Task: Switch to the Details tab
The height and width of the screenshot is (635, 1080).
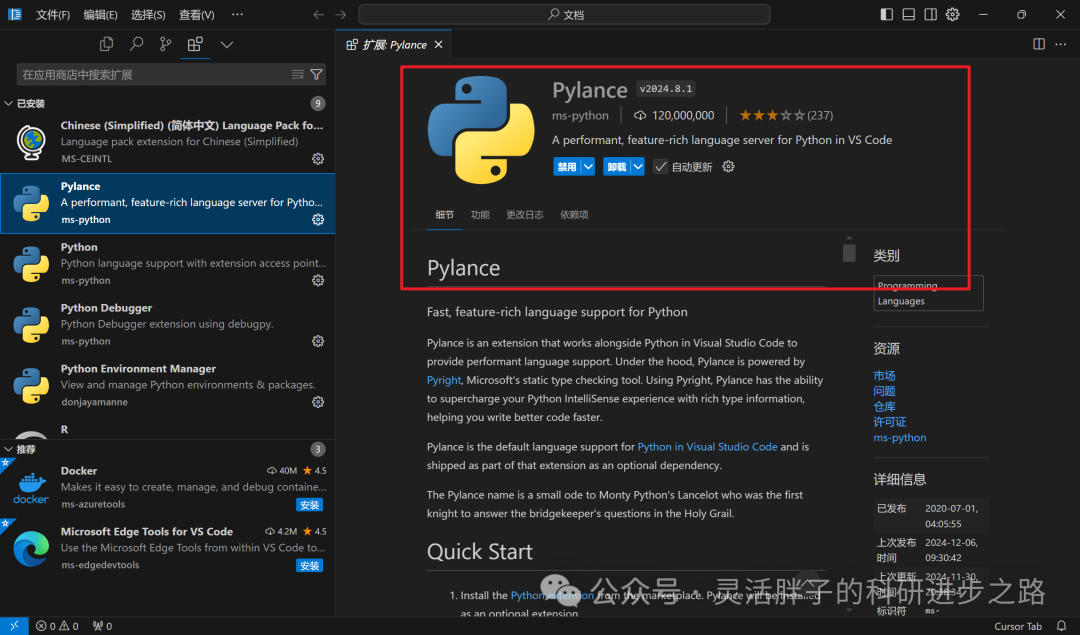Action: click(444, 215)
